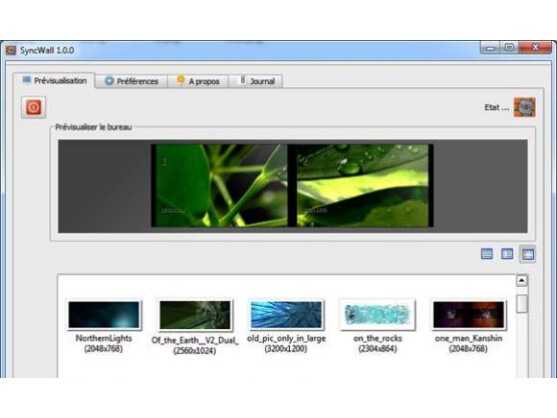Click the scrollbar up arrow in wallpaper list
557x418 pixels.
[x=521, y=281]
